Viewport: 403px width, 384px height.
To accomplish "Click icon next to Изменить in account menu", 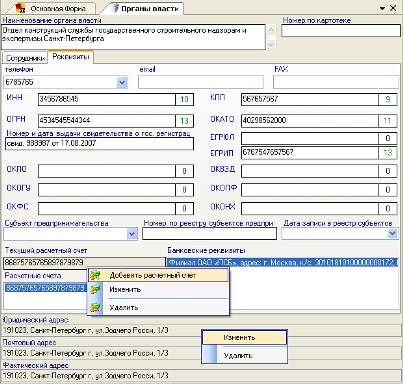I will point(95,289).
